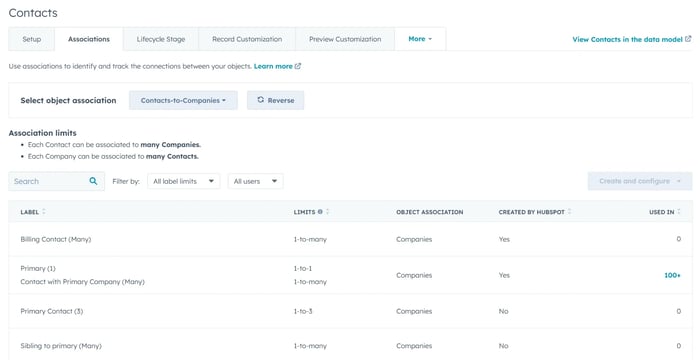Screen dimensions: 700x360
Task: Click No in Primary Contact (3) row
Action: pyautogui.click(x=504, y=311)
